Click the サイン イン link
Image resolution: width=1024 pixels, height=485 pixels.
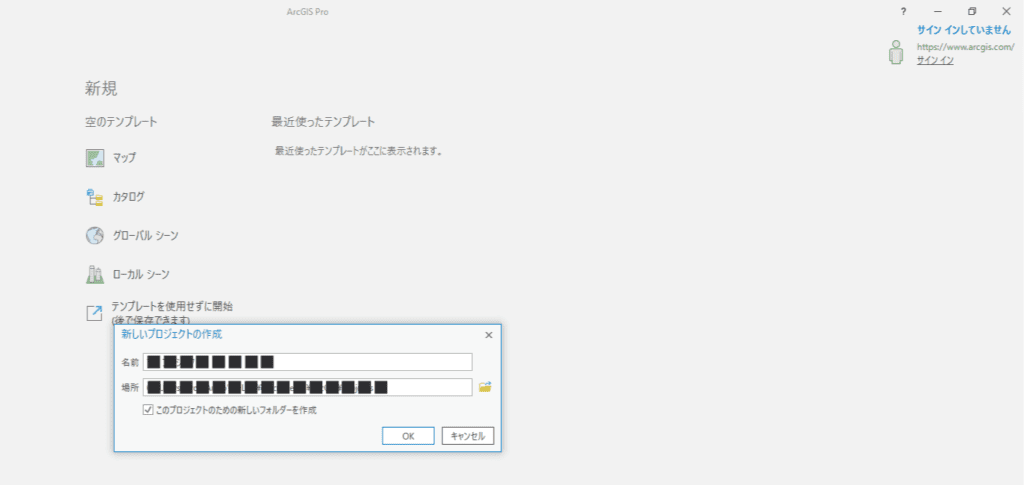[x=935, y=60]
